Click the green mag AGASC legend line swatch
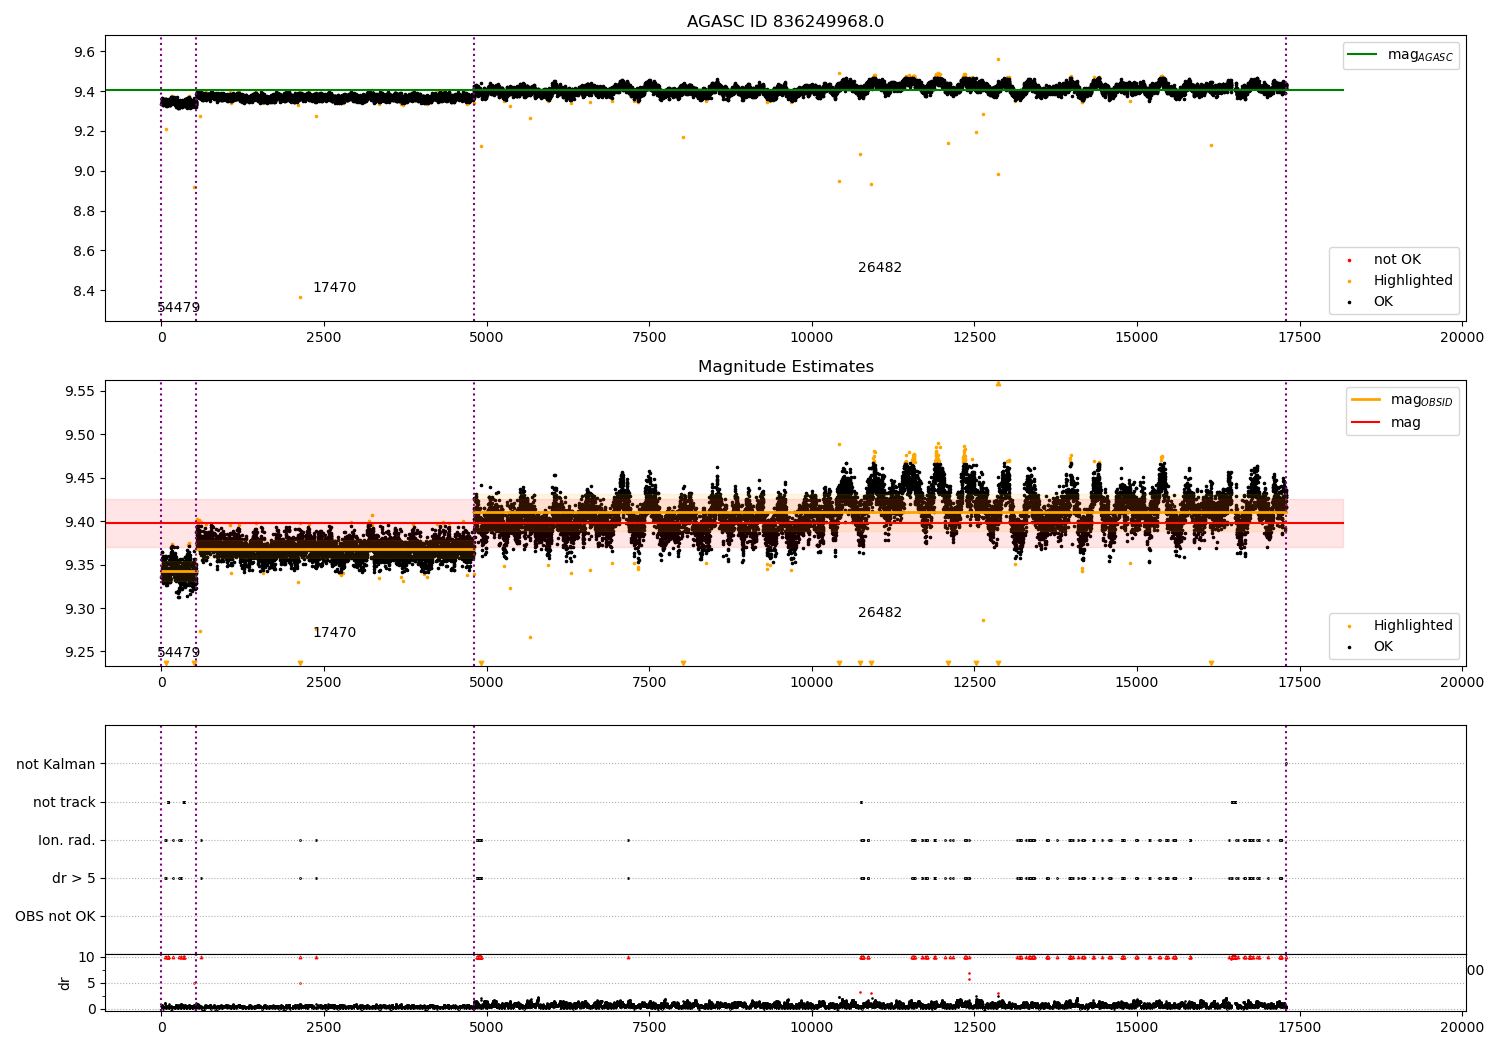This screenshot has height=1050, width=1500. [x=1363, y=55]
